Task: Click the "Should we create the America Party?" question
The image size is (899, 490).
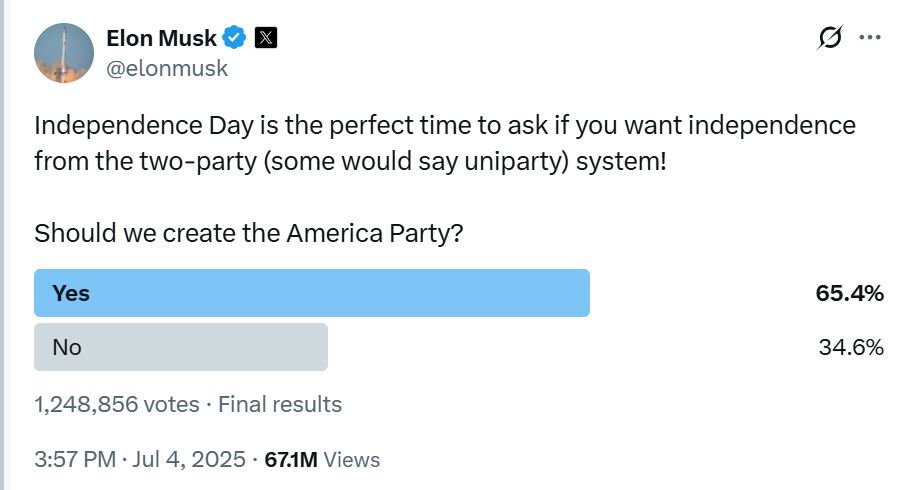Action: pos(249,234)
